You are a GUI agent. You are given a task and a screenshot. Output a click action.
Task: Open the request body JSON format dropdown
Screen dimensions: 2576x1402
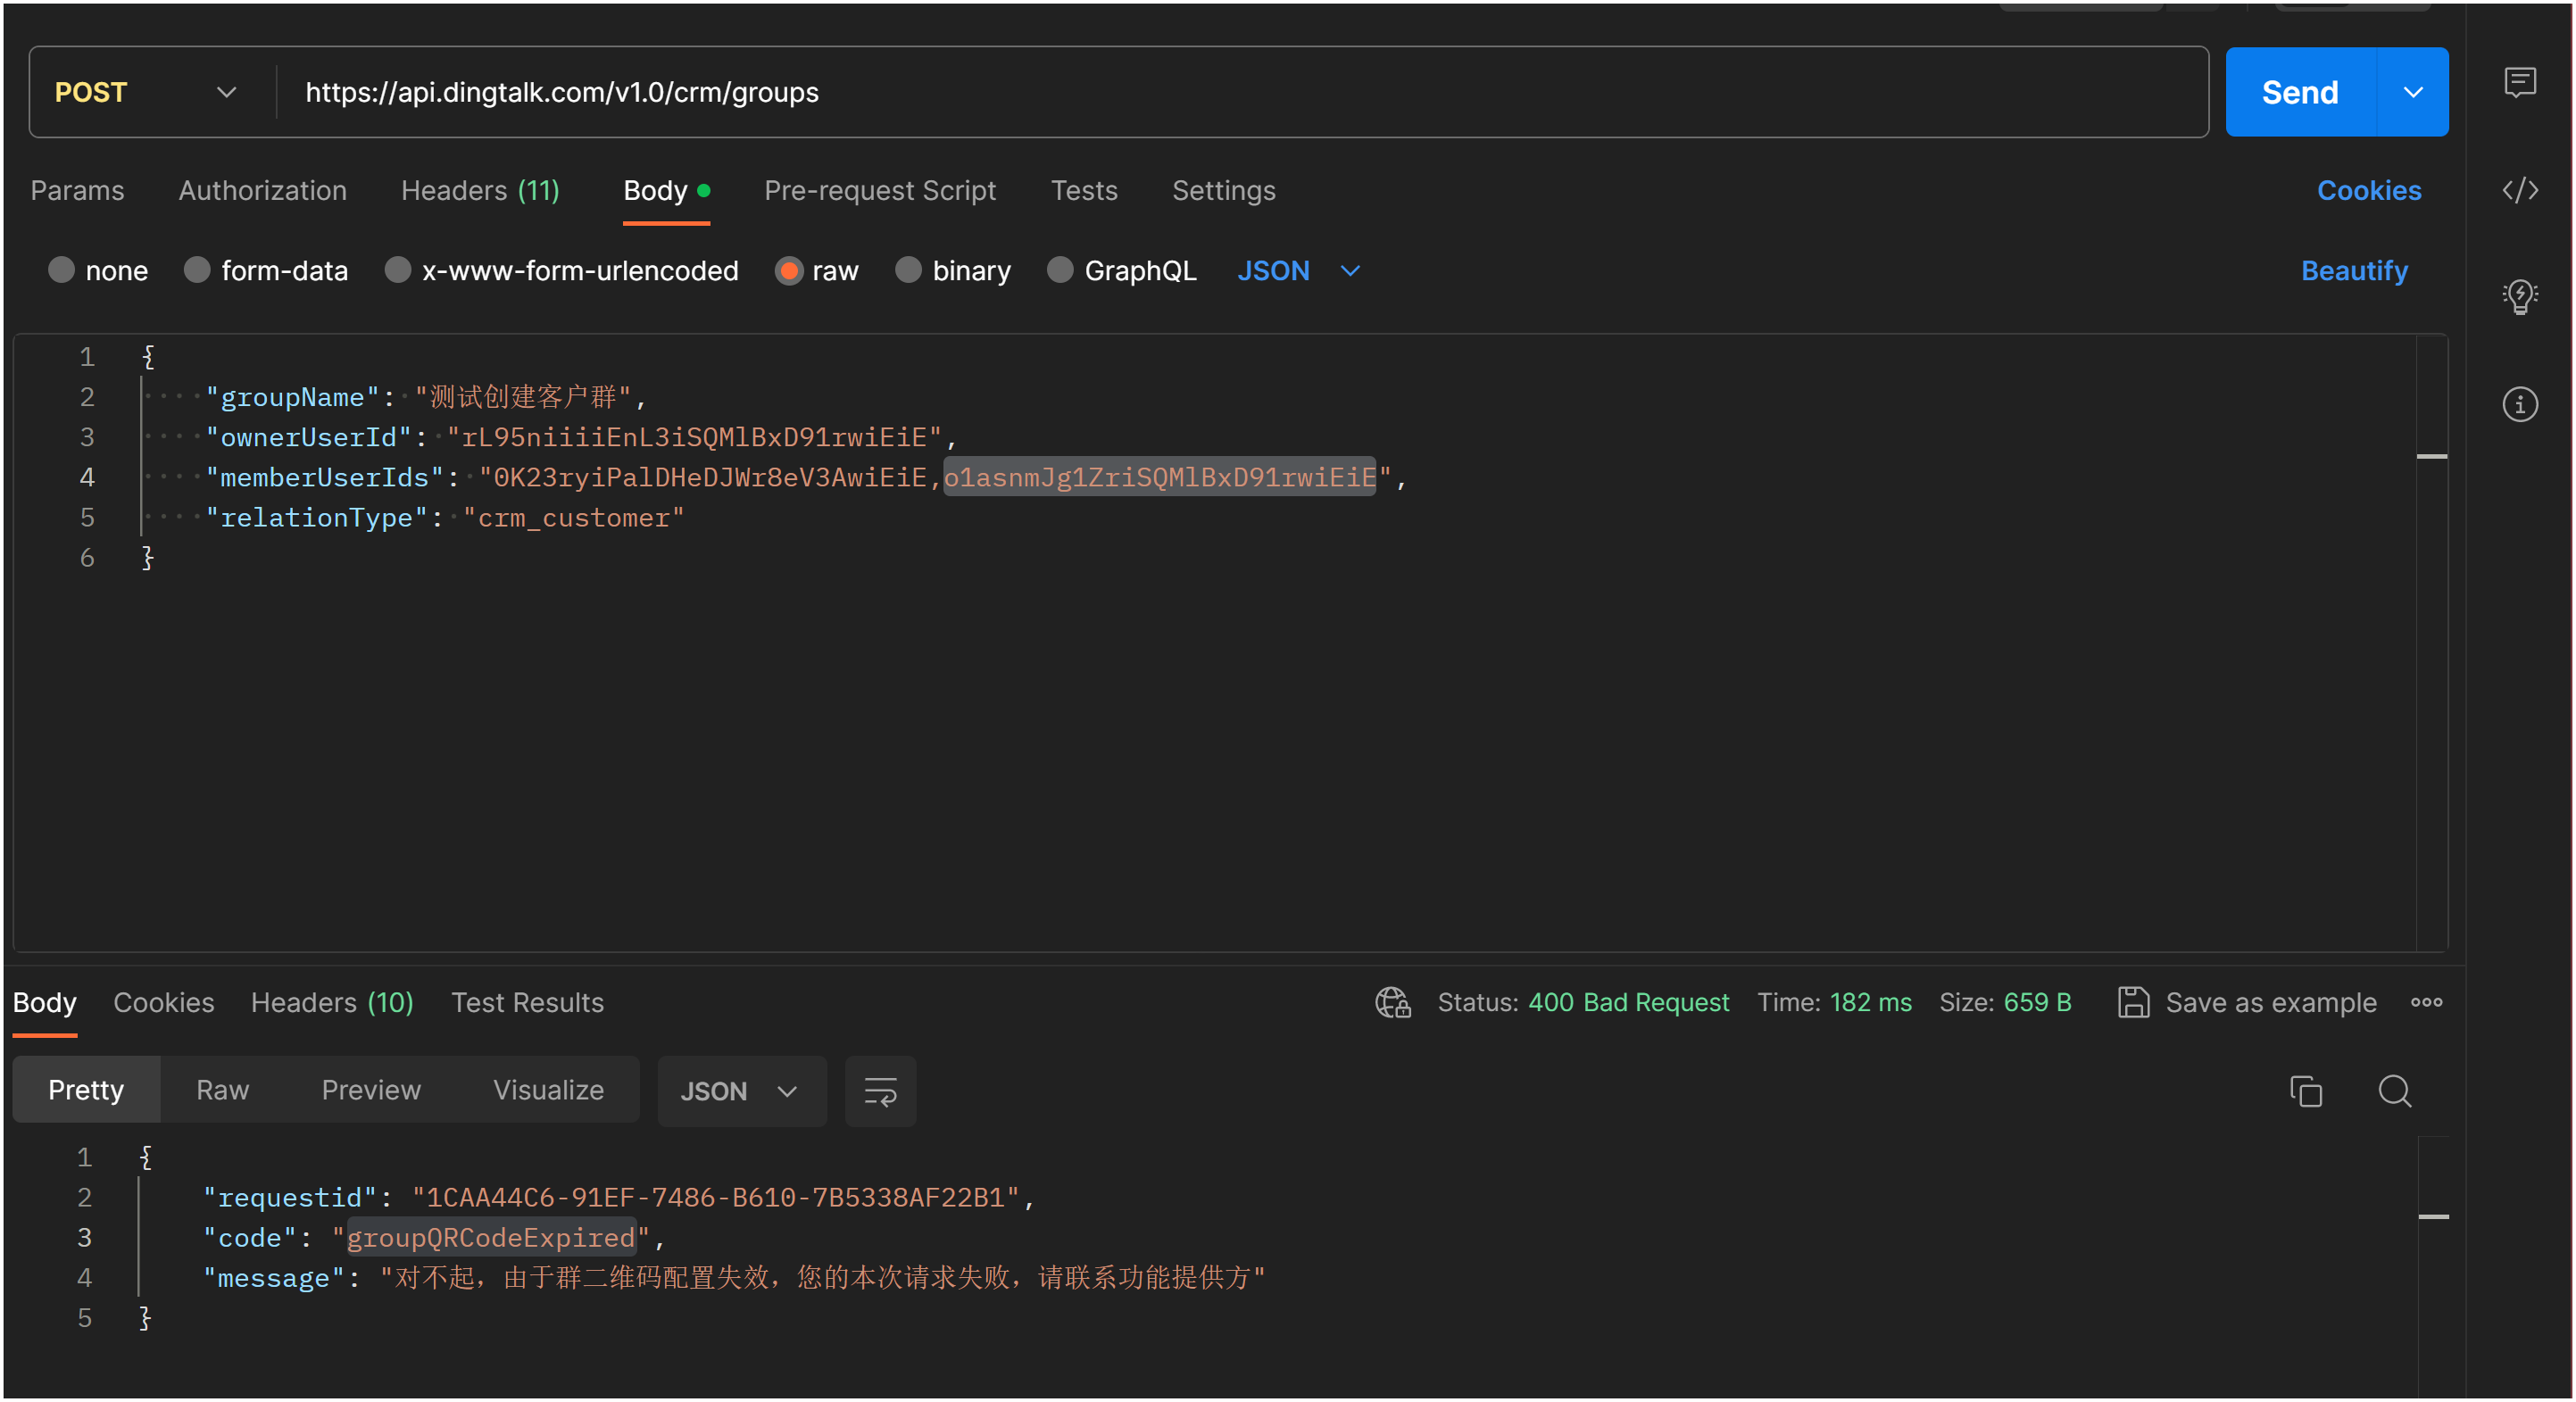pyautogui.click(x=1298, y=270)
